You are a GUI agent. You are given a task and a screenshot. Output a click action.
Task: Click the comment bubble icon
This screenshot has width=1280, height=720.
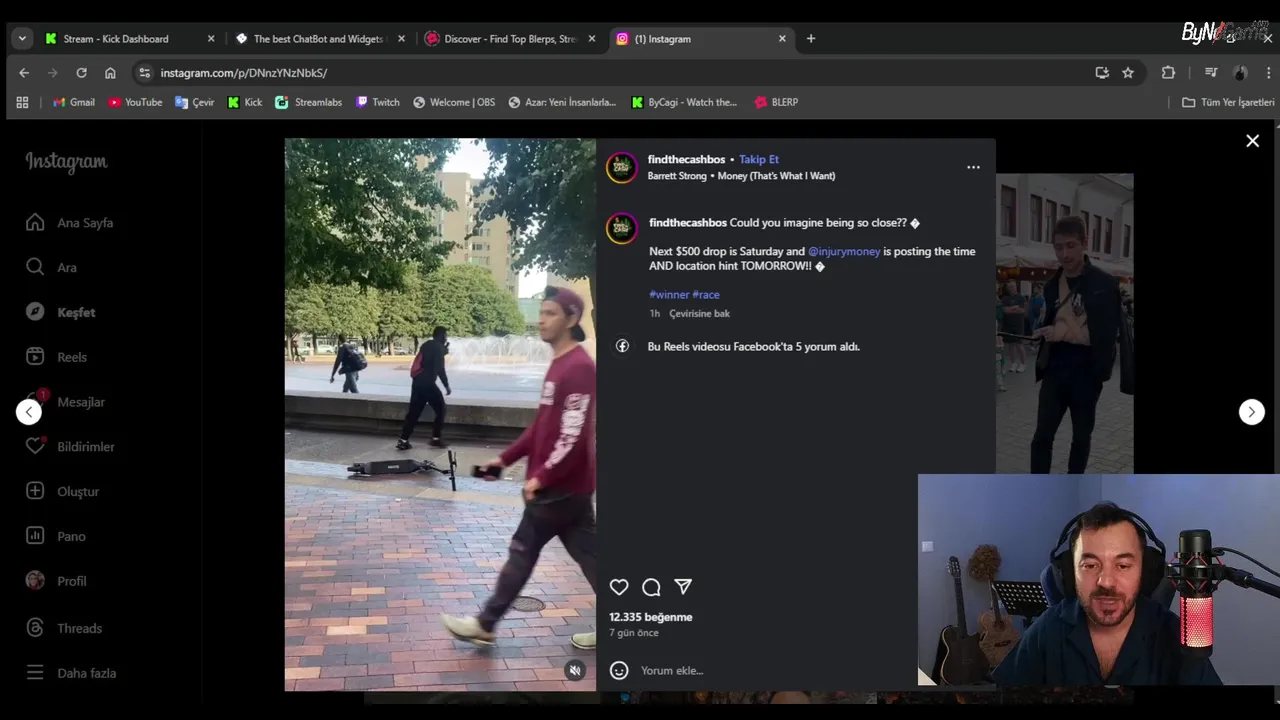click(651, 587)
